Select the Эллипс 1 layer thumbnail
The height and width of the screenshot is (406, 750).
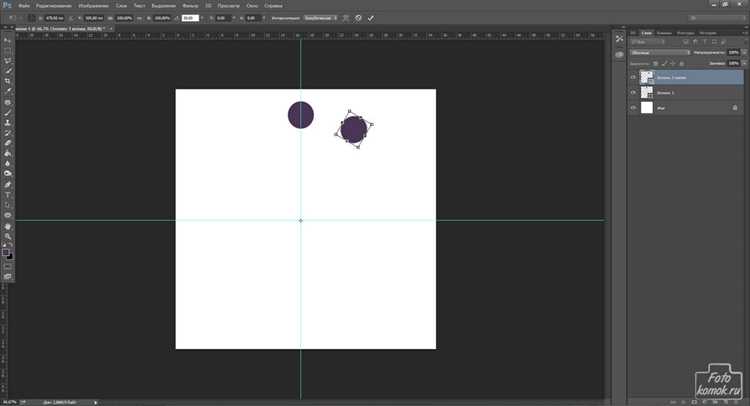pos(647,92)
